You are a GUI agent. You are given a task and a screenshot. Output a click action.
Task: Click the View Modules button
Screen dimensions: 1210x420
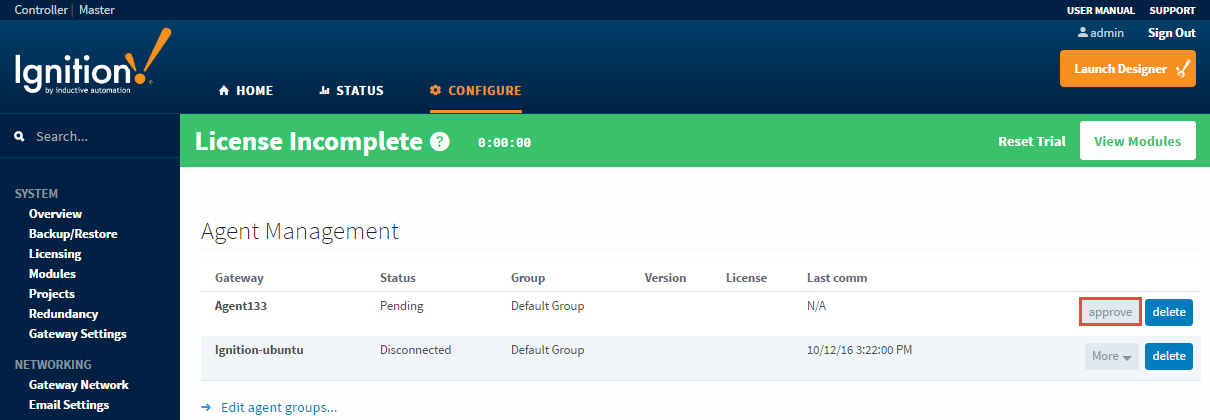(1137, 142)
